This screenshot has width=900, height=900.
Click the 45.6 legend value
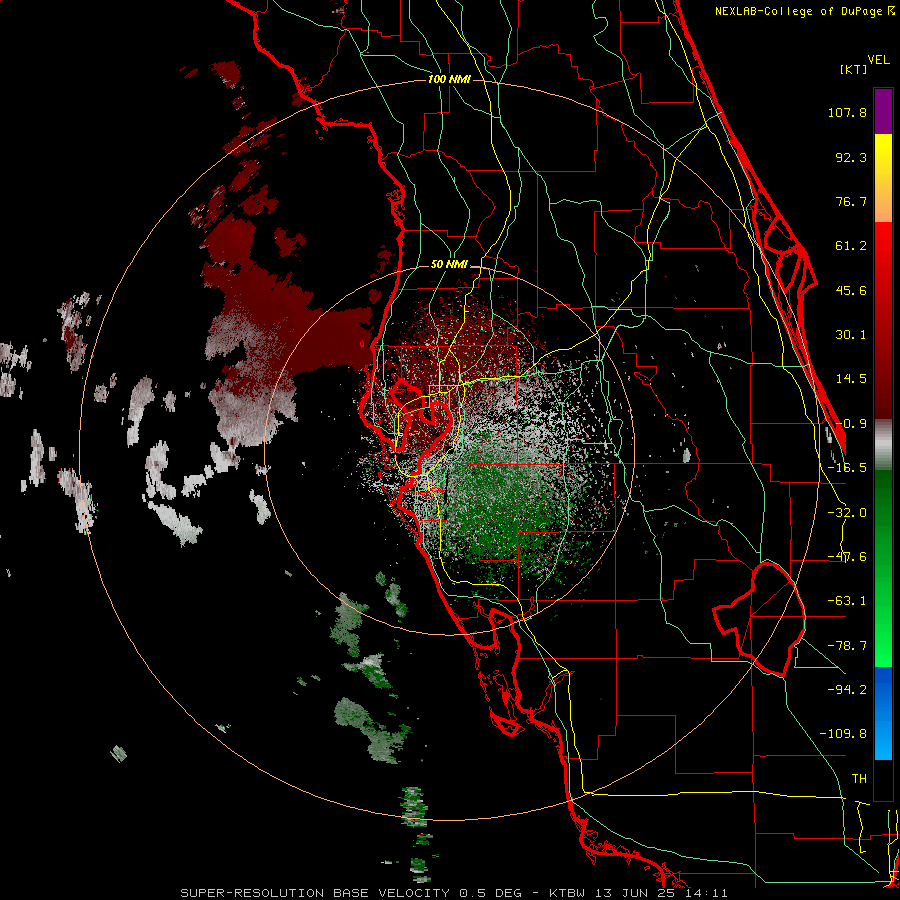851,290
